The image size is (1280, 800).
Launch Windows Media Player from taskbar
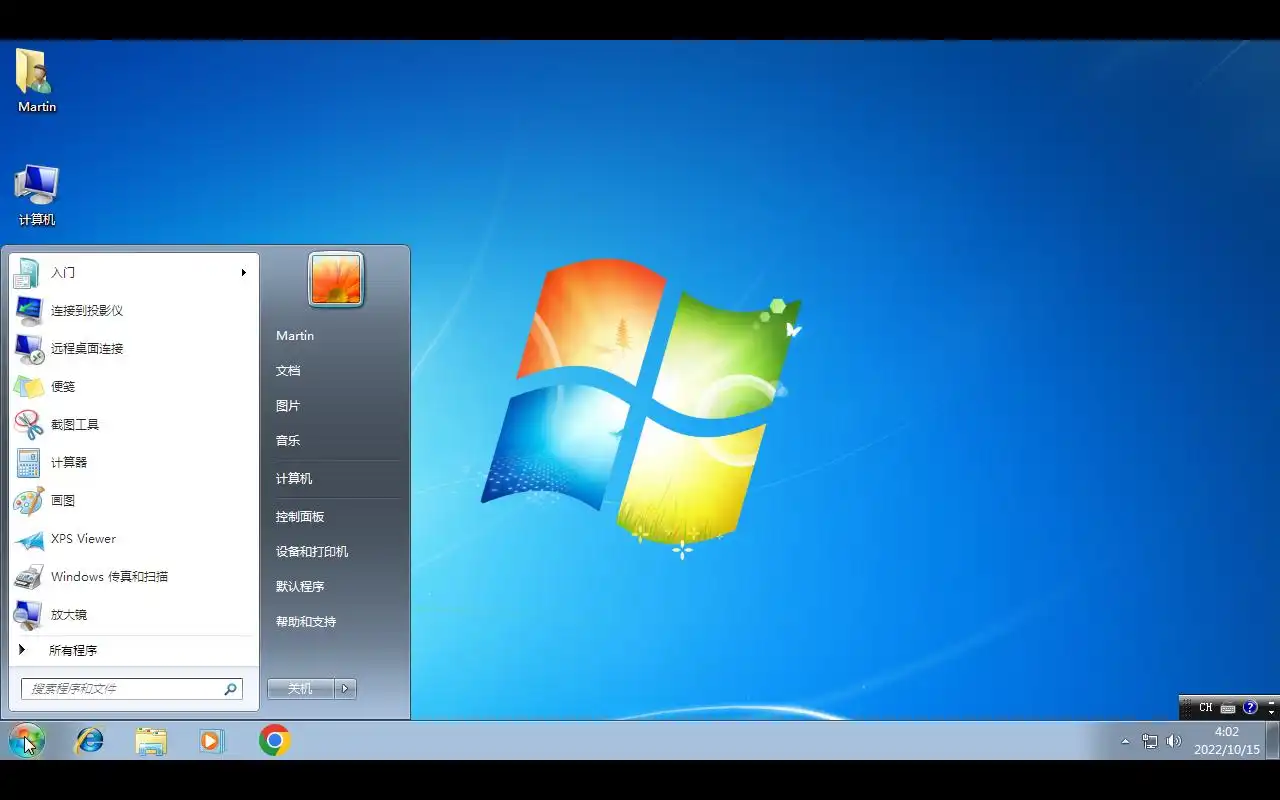212,741
